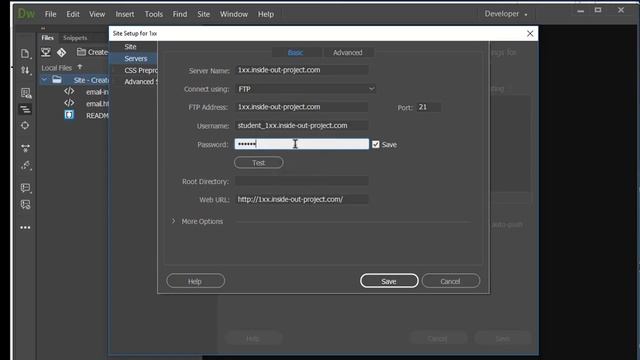640x360 pixels.
Task: Select CSS Preprocessors category
Action: pos(140,70)
